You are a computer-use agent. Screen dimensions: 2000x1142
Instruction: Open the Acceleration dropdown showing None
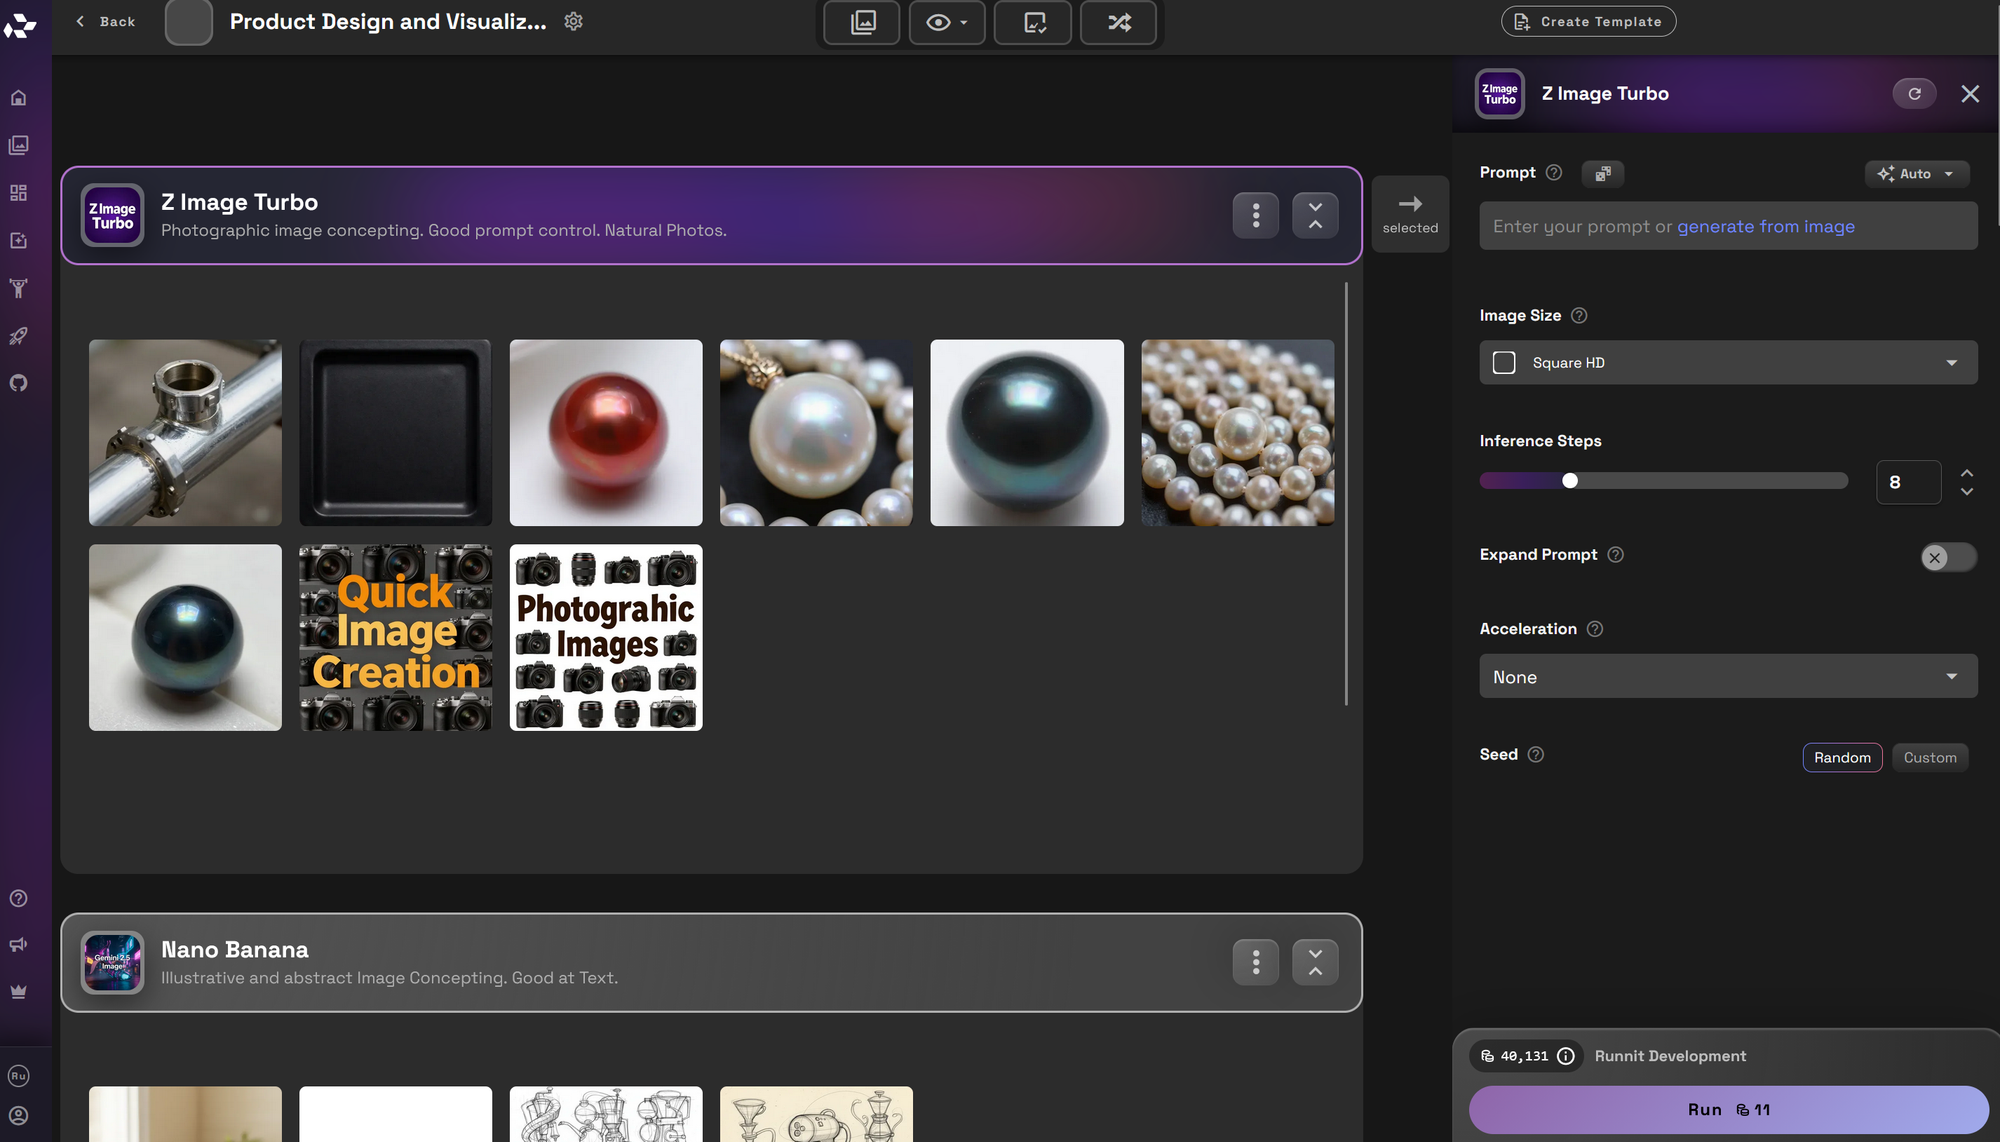pyautogui.click(x=1727, y=676)
